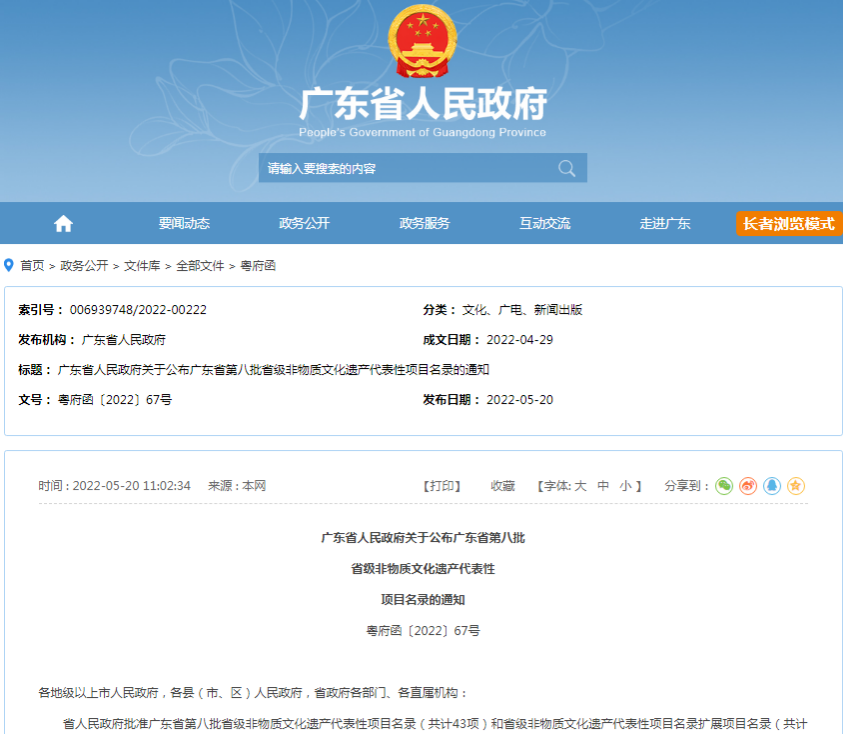The width and height of the screenshot is (845, 735).
Task: Click the search magnifier icon
Action: [x=568, y=168]
